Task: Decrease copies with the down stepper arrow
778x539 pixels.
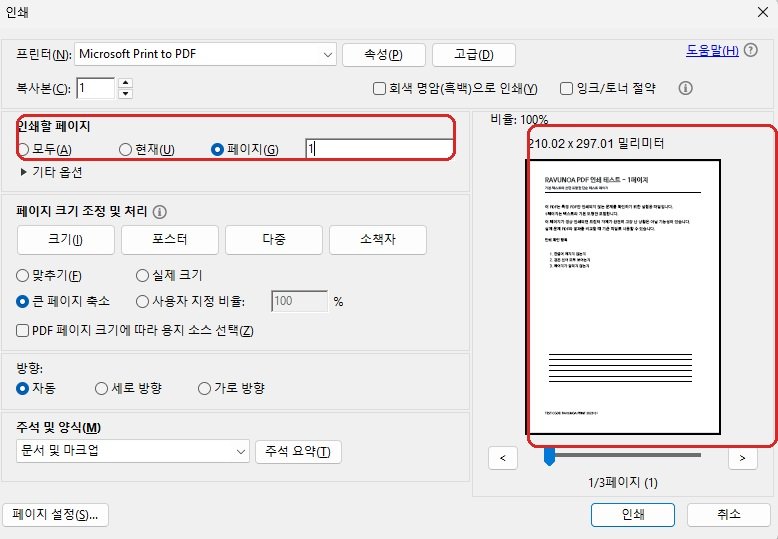Action: pos(126,93)
